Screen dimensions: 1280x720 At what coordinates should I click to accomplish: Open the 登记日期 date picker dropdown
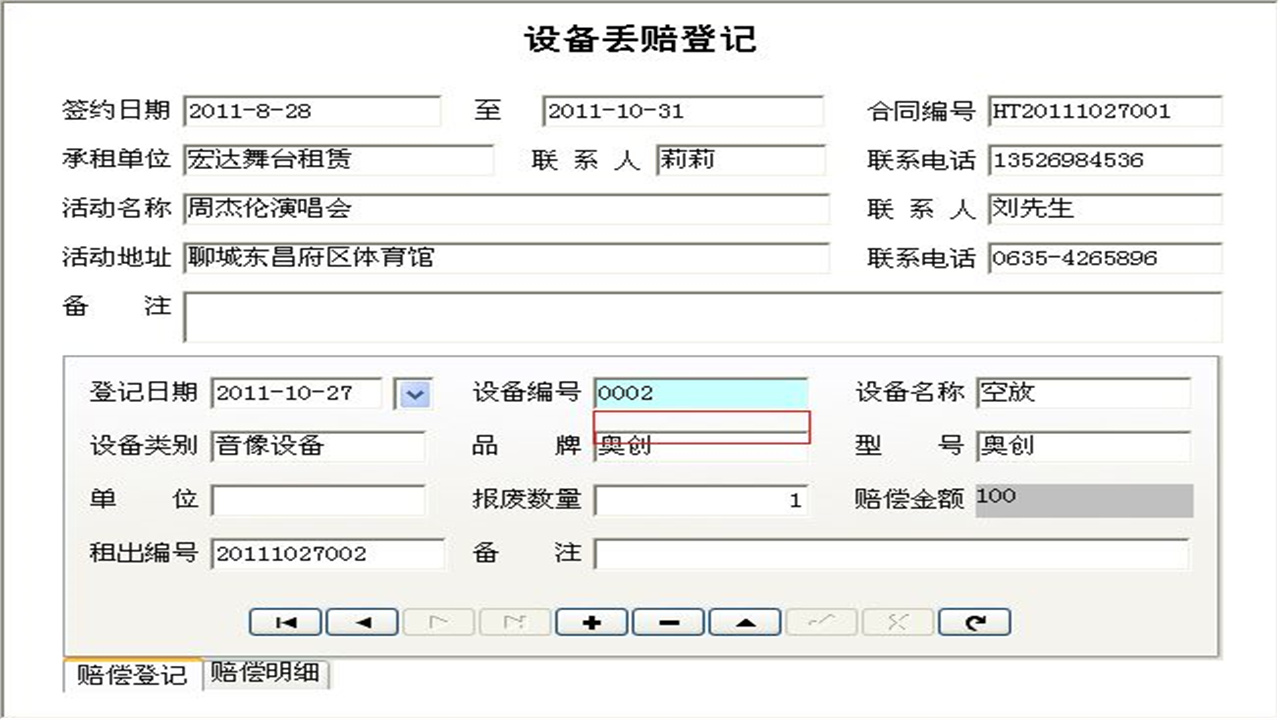click(415, 393)
